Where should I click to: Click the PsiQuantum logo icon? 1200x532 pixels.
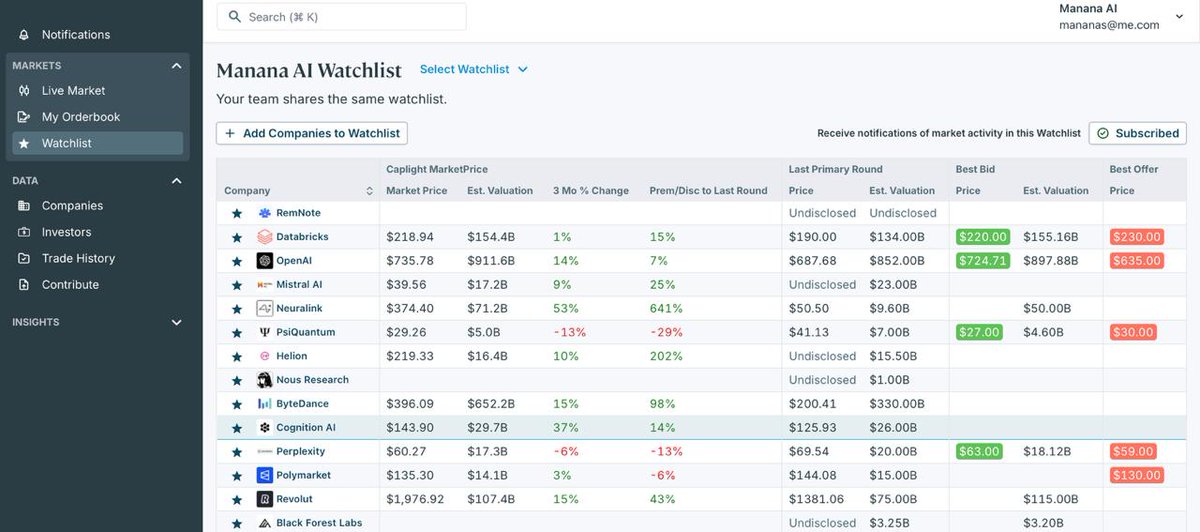pyautogui.click(x=265, y=332)
